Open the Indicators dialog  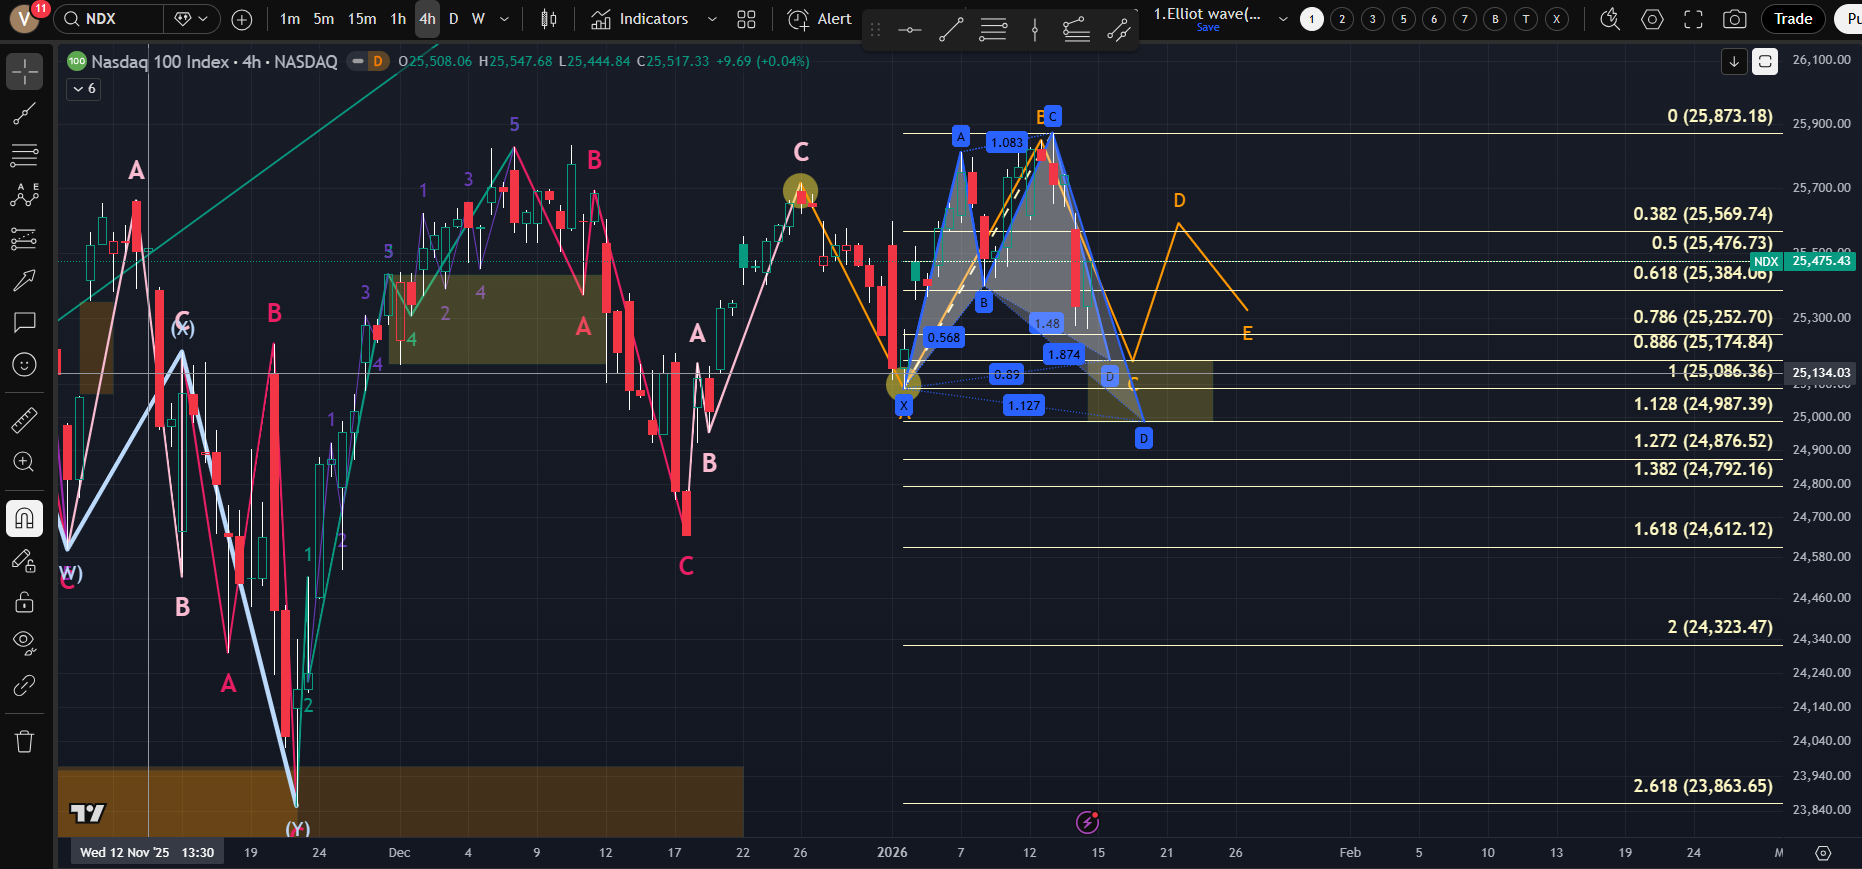tap(641, 19)
